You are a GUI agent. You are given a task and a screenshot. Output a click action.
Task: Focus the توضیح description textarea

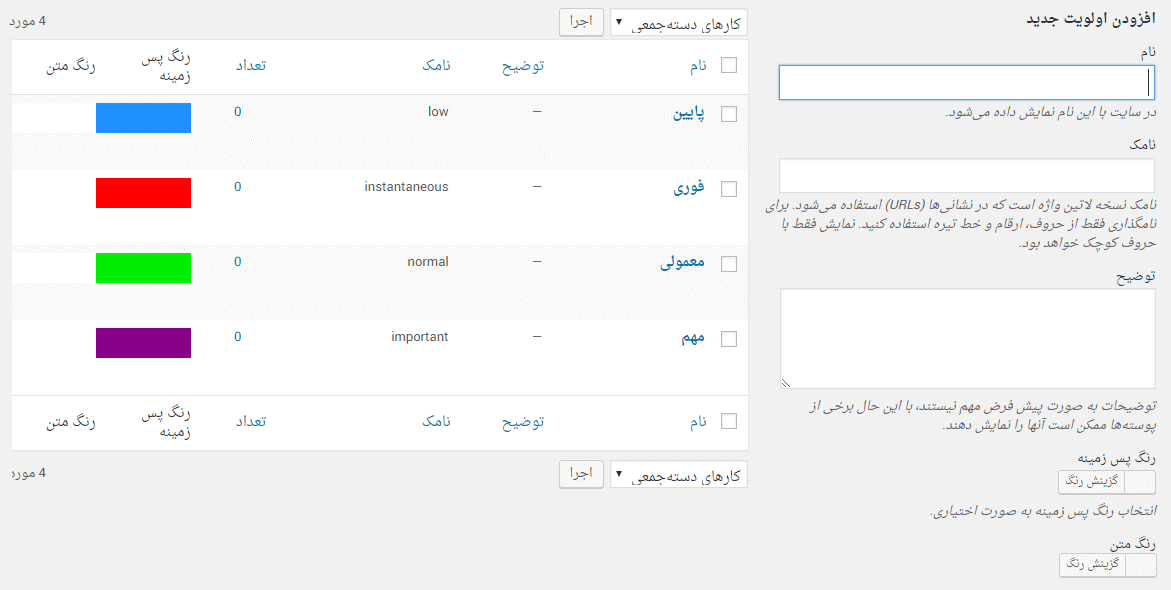tap(967, 338)
